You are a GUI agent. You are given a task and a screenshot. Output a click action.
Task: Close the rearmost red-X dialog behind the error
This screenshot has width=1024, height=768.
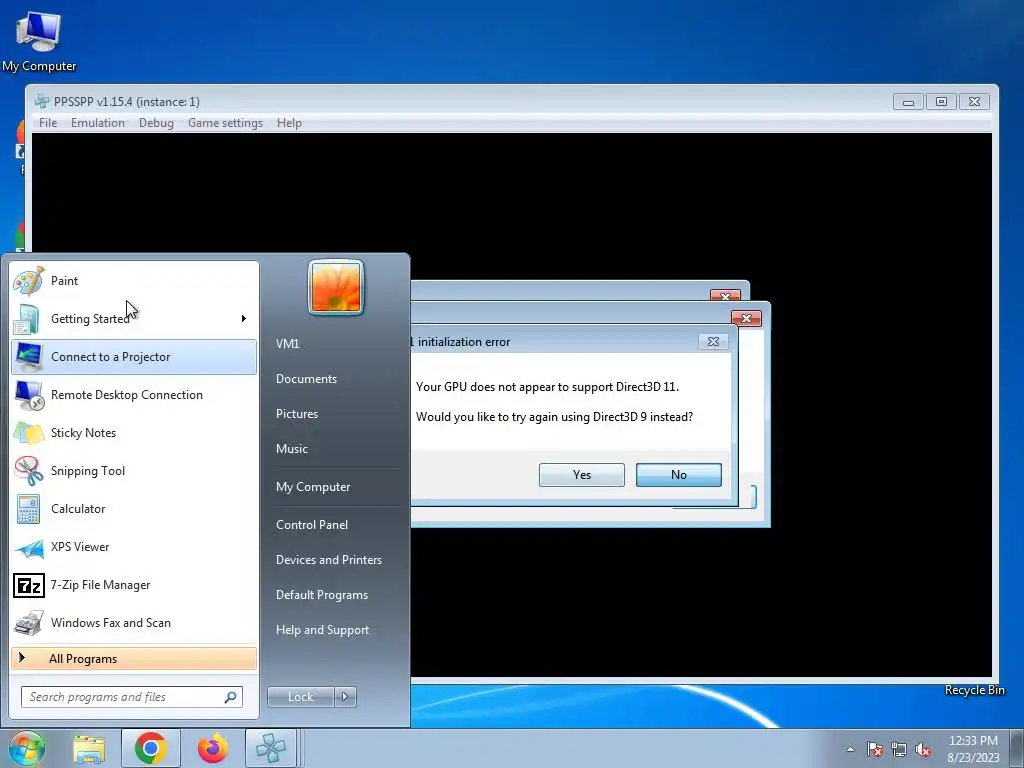tap(725, 295)
